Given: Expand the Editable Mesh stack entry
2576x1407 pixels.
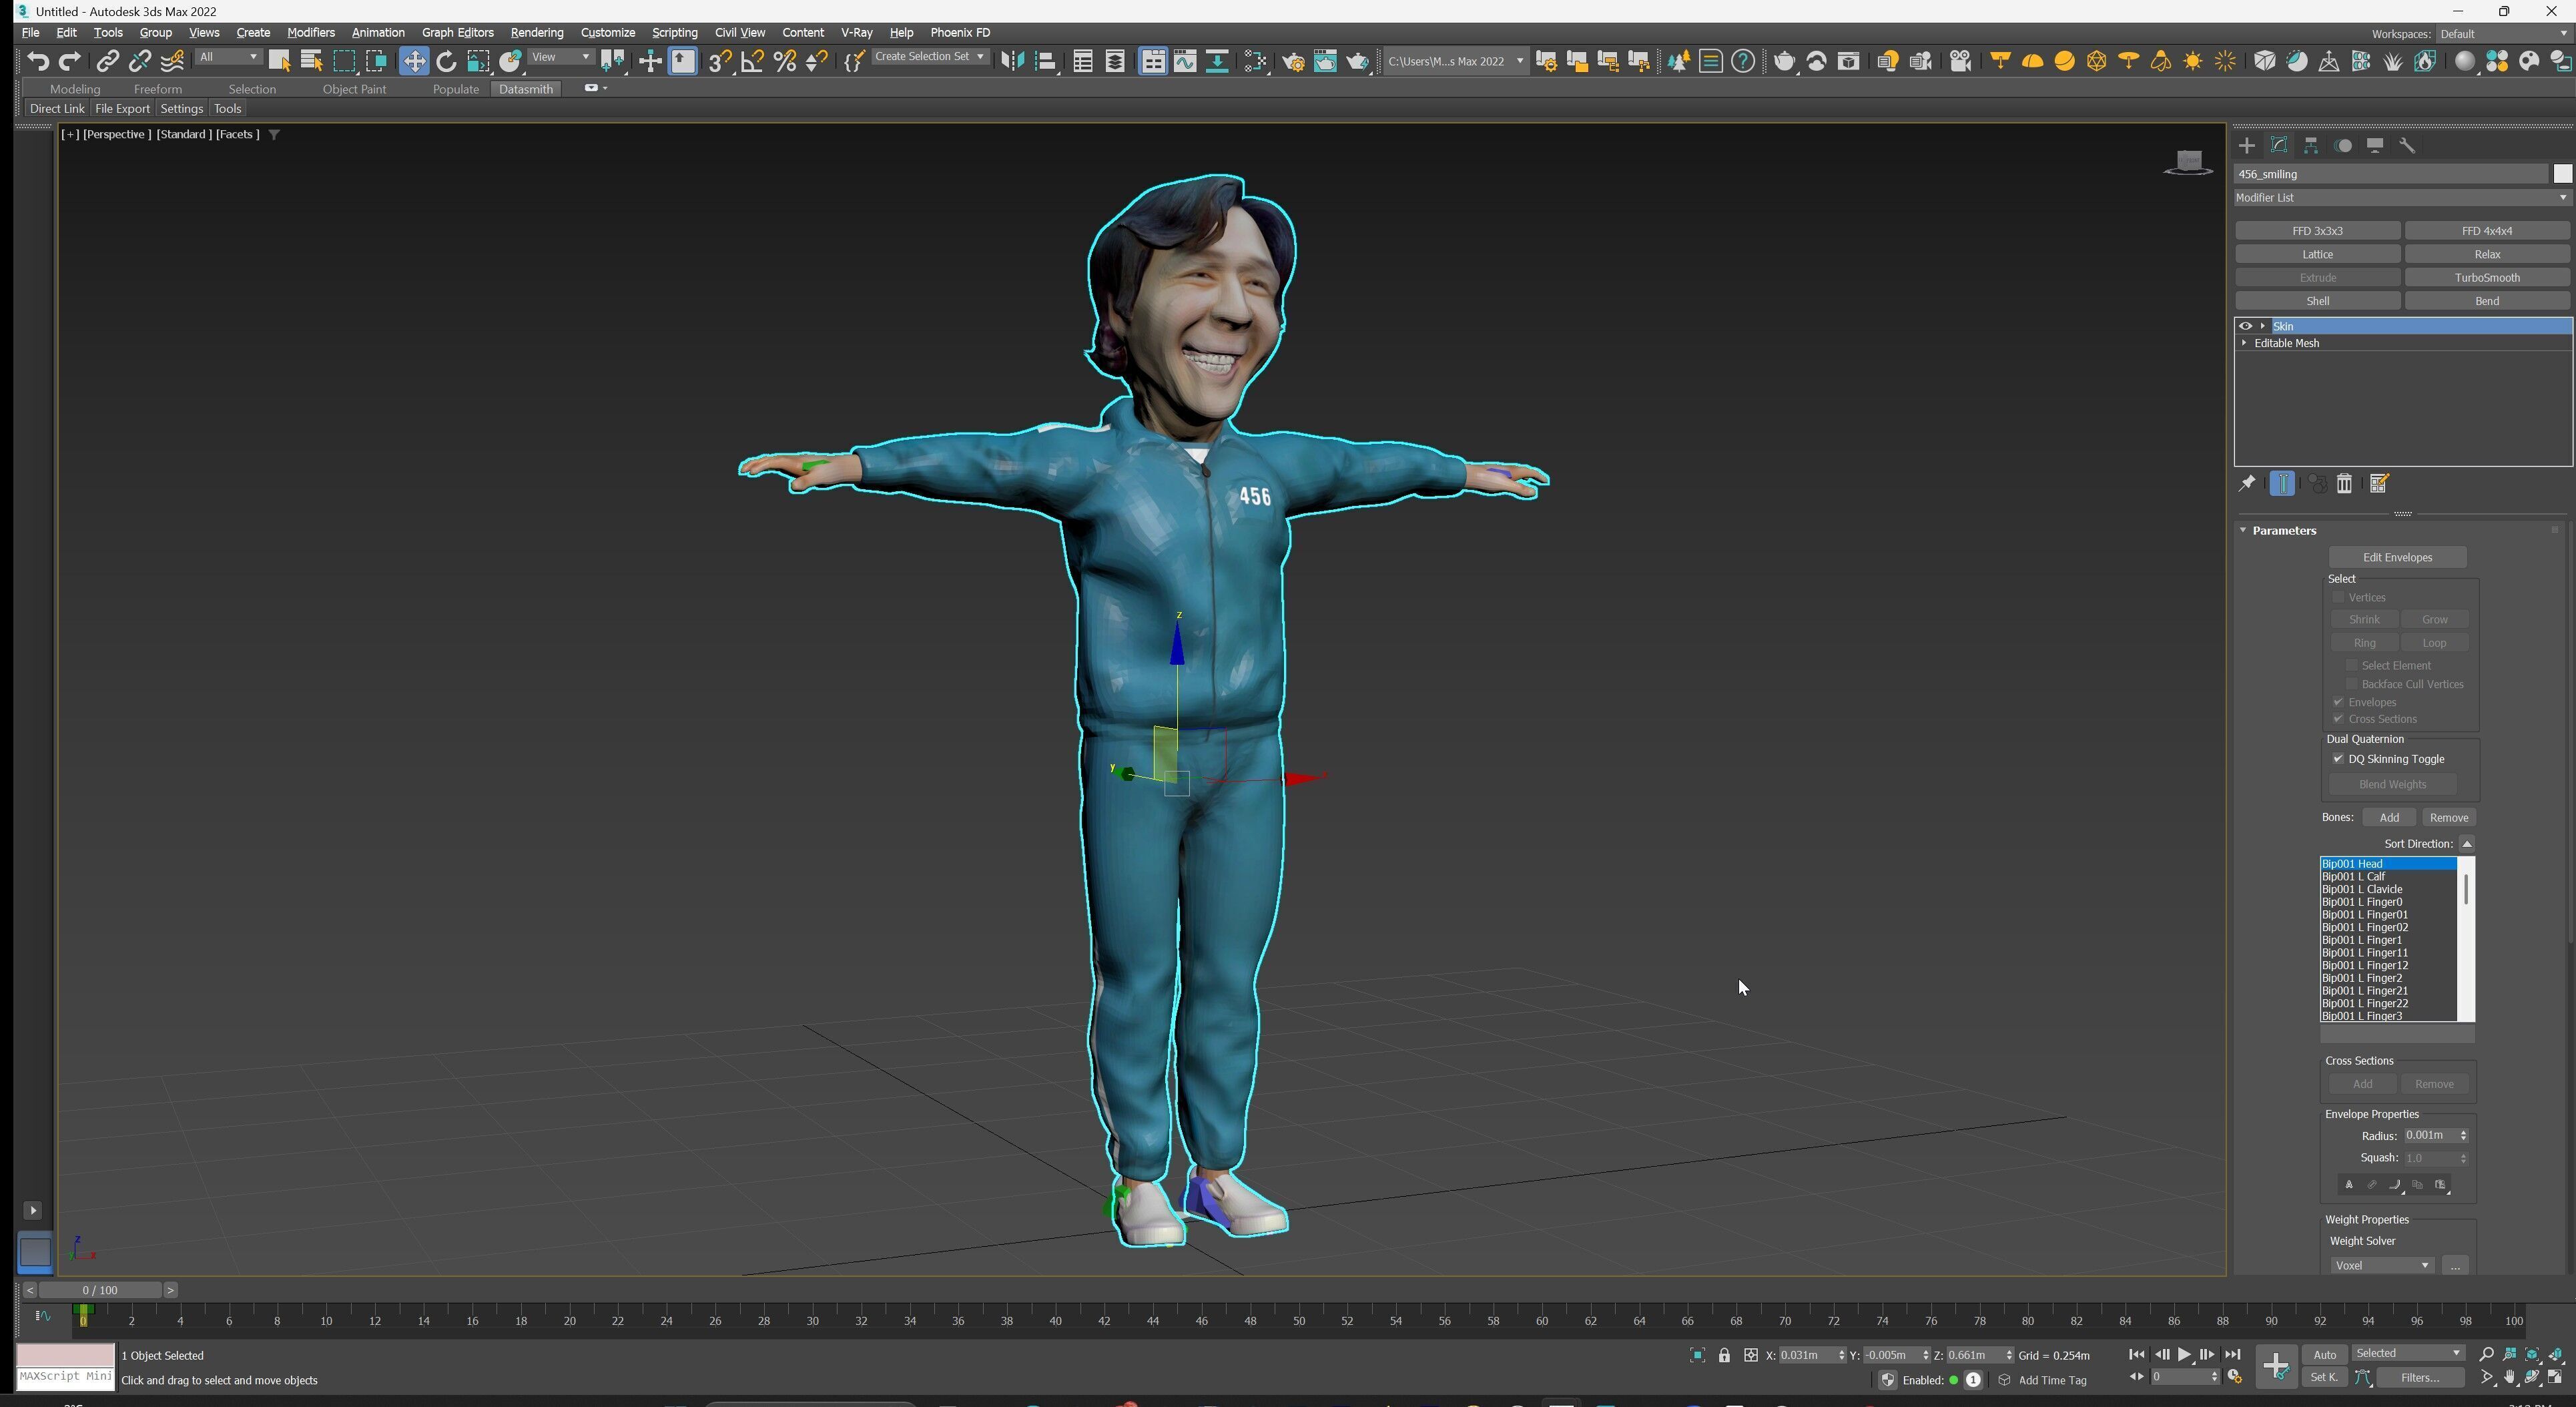Looking at the screenshot, I should [2245, 343].
